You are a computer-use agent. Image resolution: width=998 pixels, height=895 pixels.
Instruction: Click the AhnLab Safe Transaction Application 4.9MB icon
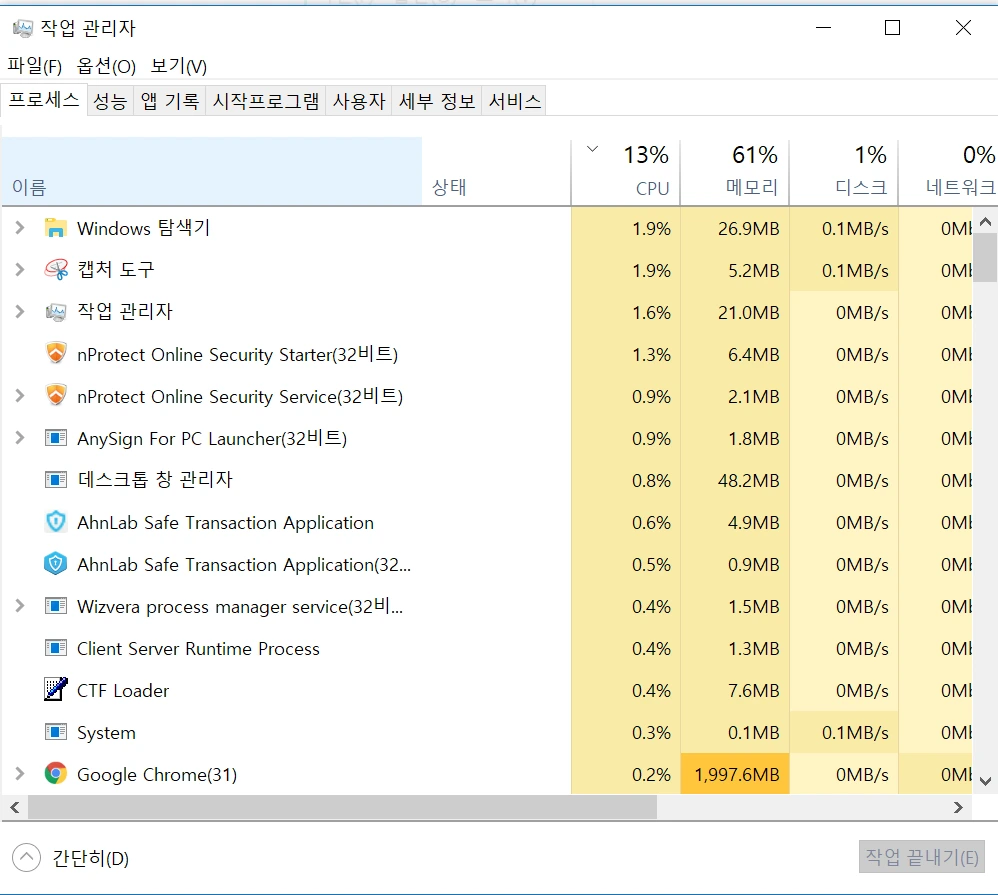pos(56,522)
